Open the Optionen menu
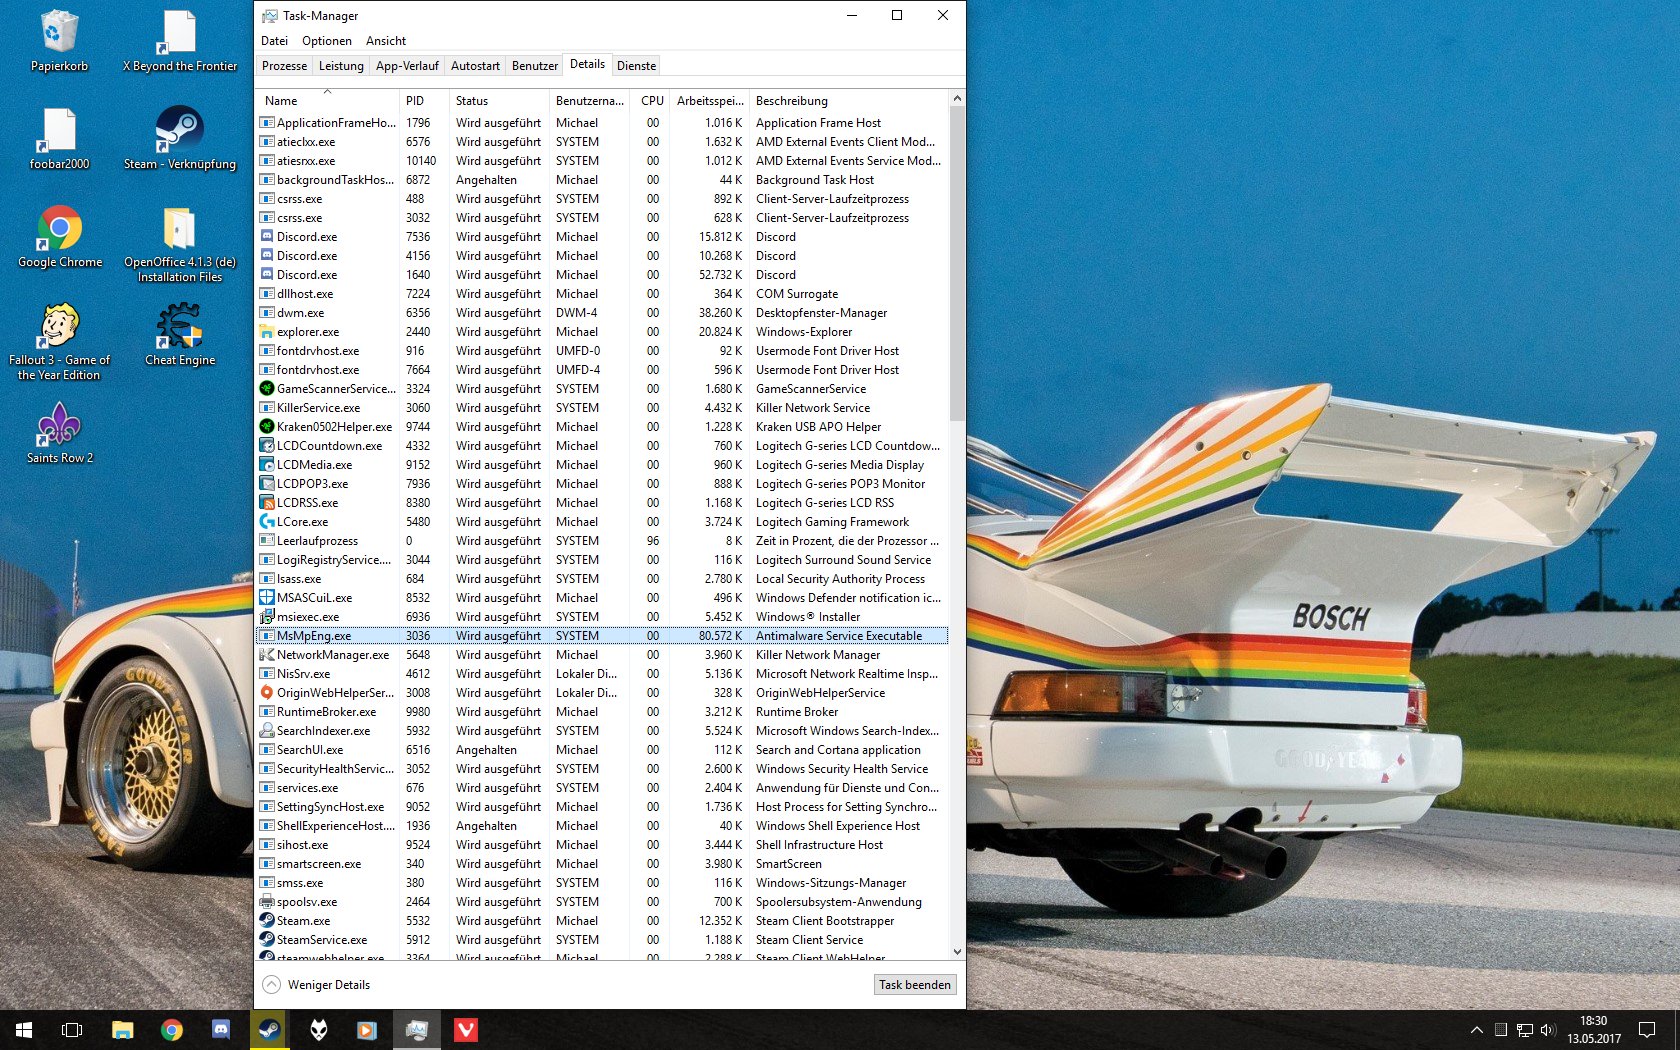The width and height of the screenshot is (1680, 1050). 327,41
